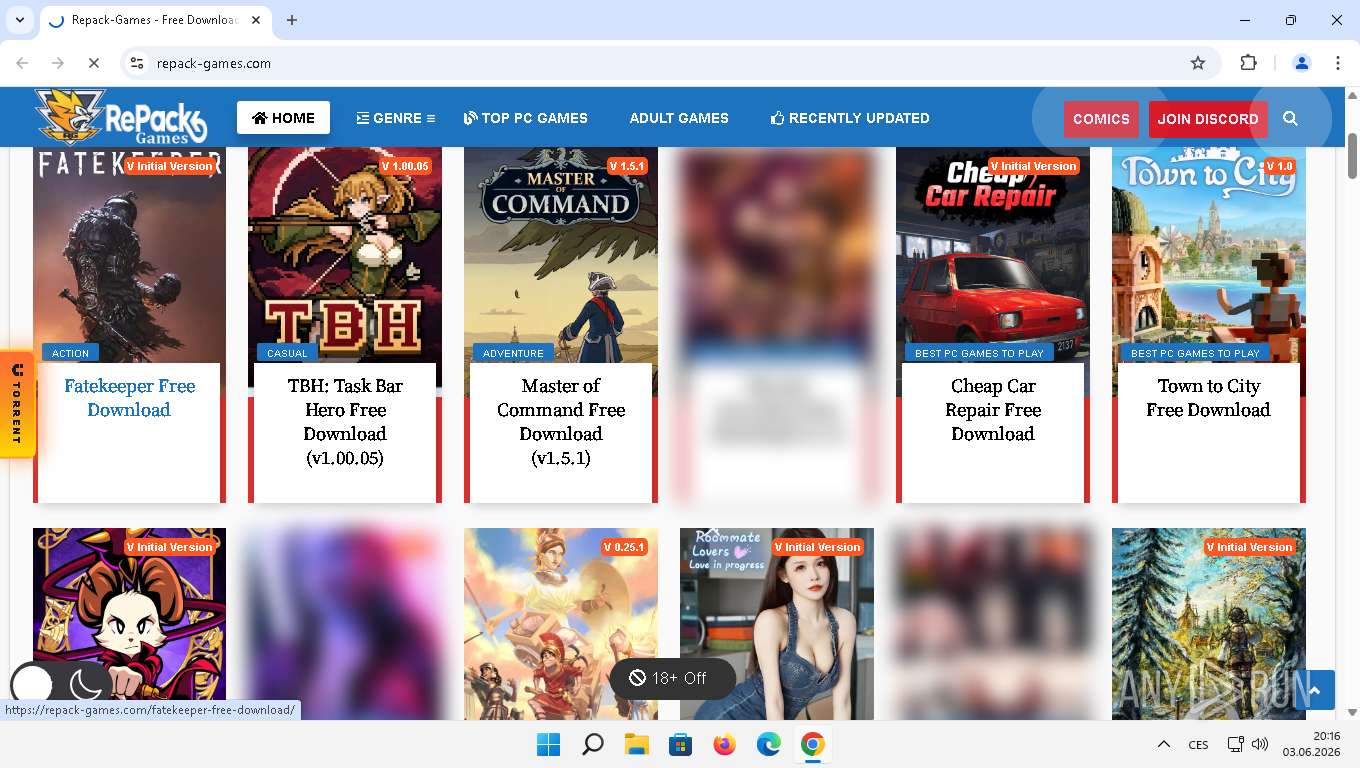Toggle the 18+ Off content filter
This screenshot has width=1360, height=768.
pyautogui.click(x=672, y=678)
